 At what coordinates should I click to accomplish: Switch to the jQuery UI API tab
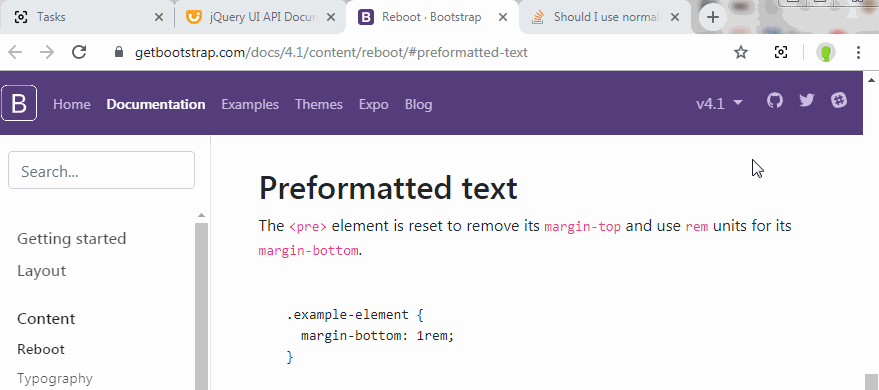(261, 17)
